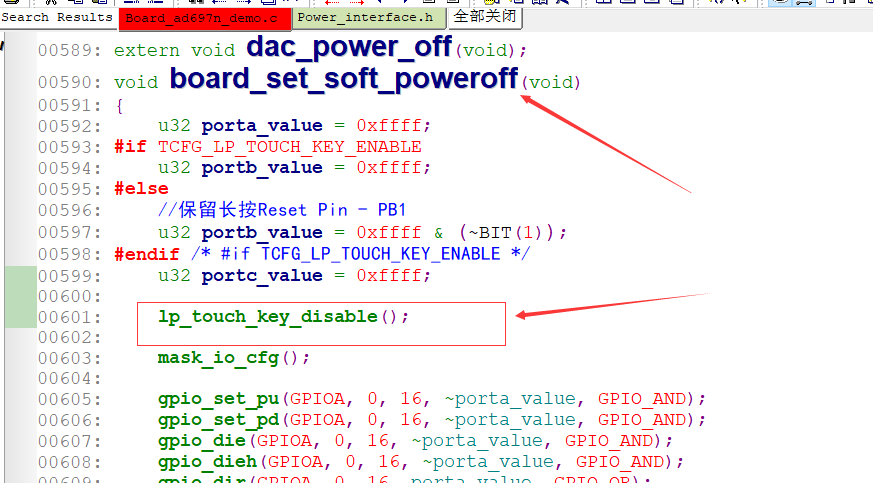Click the dac_power_off function name
The height and width of the screenshot is (483, 873).
point(349,47)
